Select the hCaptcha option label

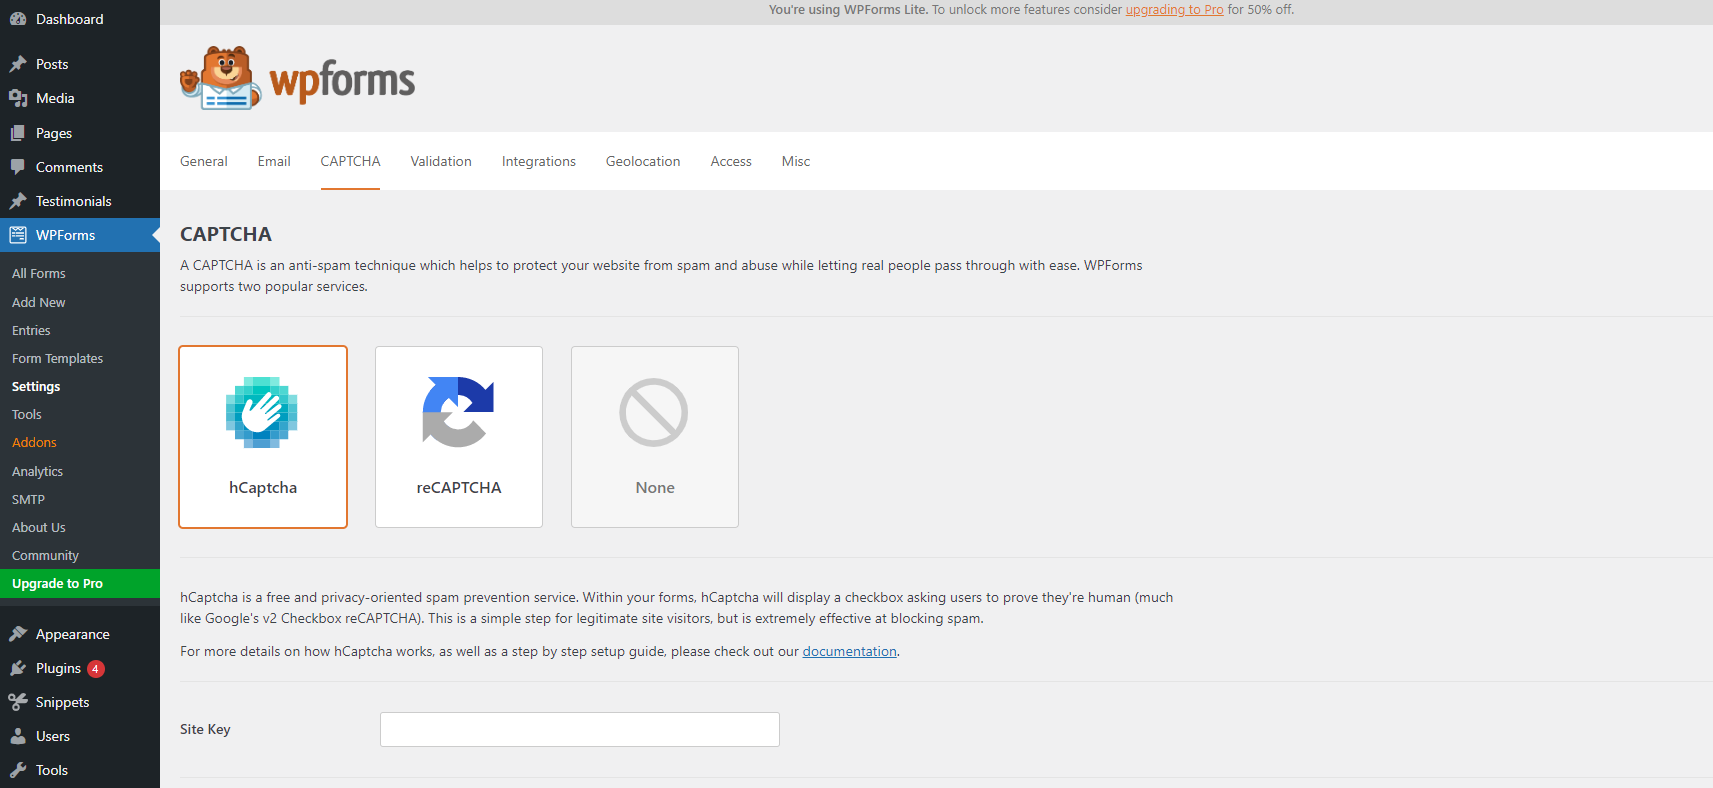263,488
